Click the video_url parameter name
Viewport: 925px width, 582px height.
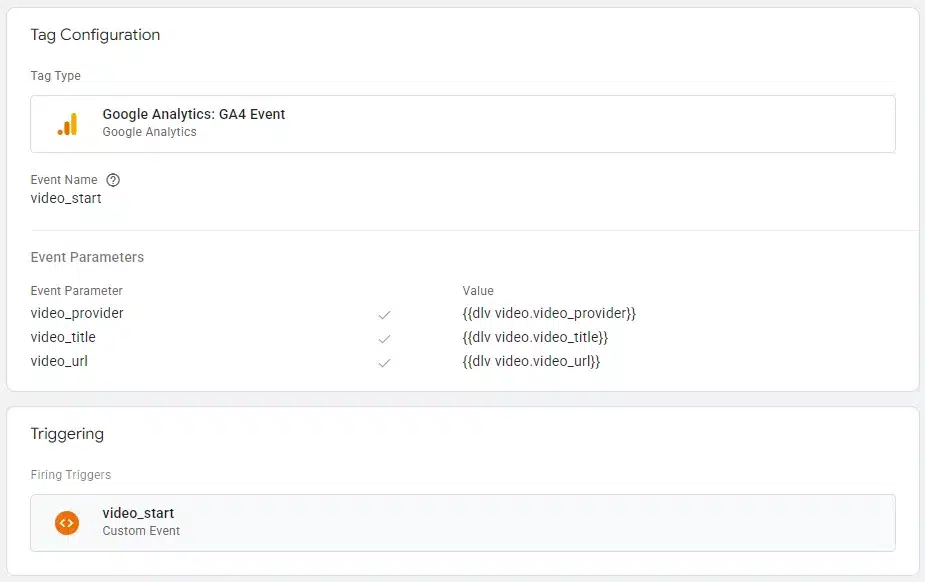point(61,361)
